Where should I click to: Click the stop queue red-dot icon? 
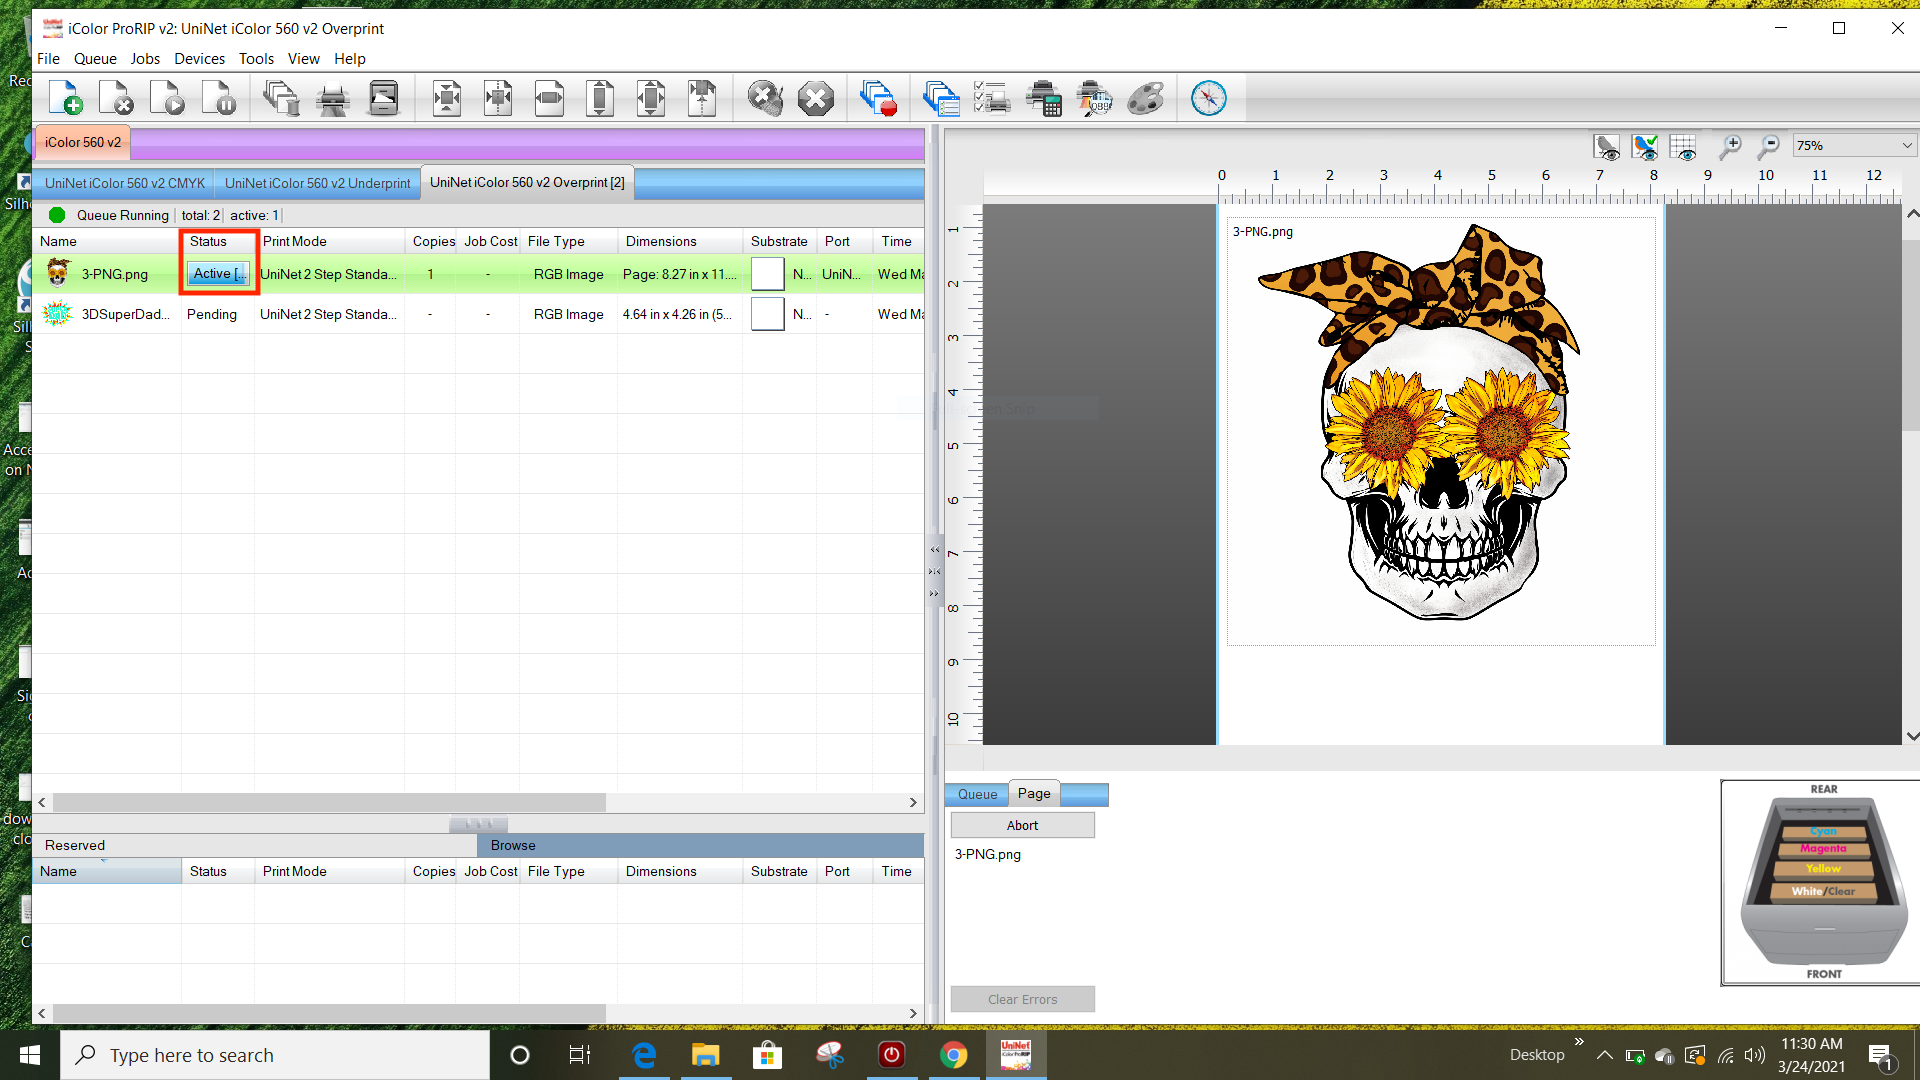coord(878,98)
